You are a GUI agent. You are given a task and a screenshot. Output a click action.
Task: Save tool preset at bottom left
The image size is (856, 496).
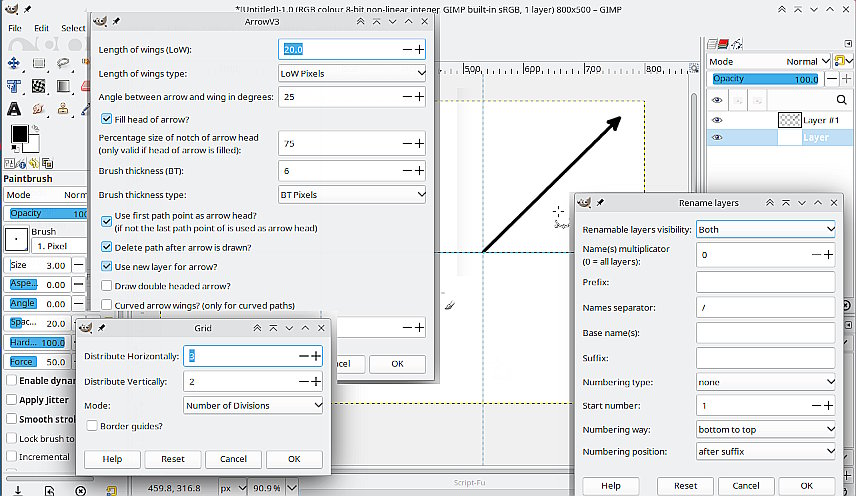click(17, 491)
